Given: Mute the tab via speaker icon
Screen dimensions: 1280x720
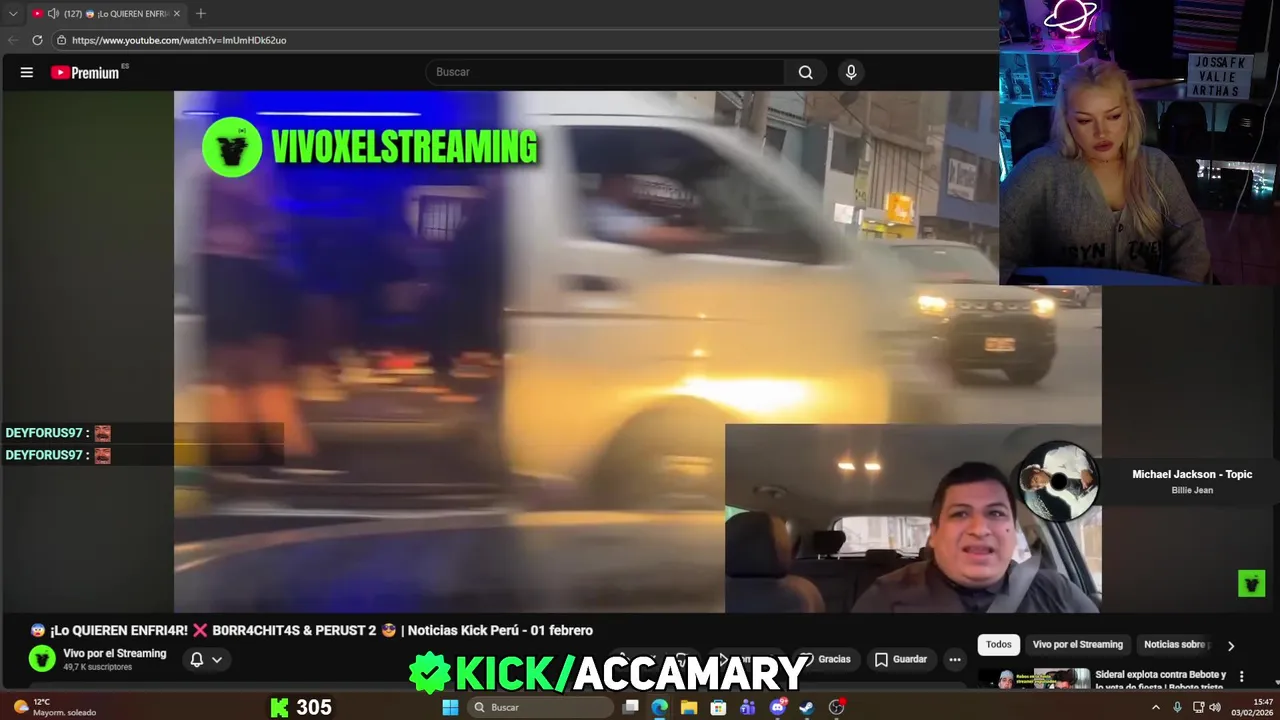Looking at the screenshot, I should point(53,13).
